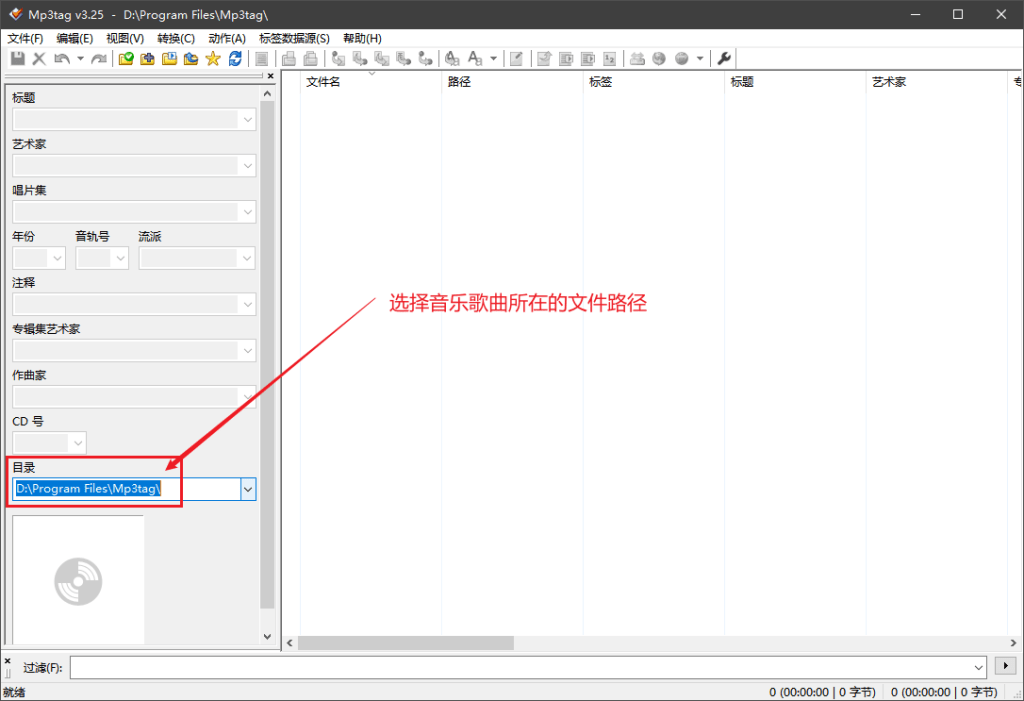The image size is (1024, 701).
Task: Click the 就绪 status bar text
Action: [x=14, y=693]
